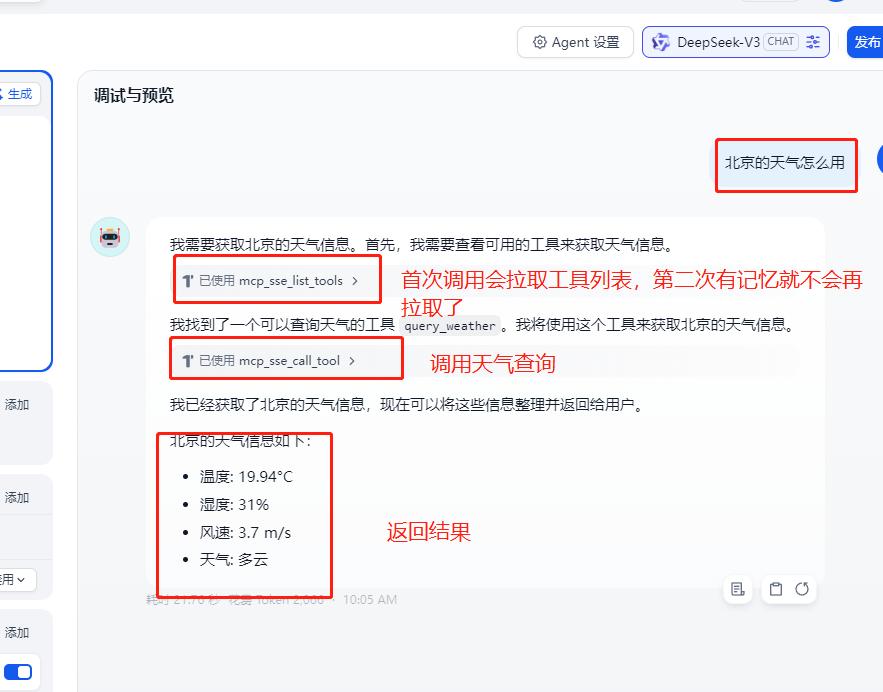This screenshot has width=883, height=692.
Task: Click the hammer icon beside mcp_sse_list_tools
Action: coord(187,281)
